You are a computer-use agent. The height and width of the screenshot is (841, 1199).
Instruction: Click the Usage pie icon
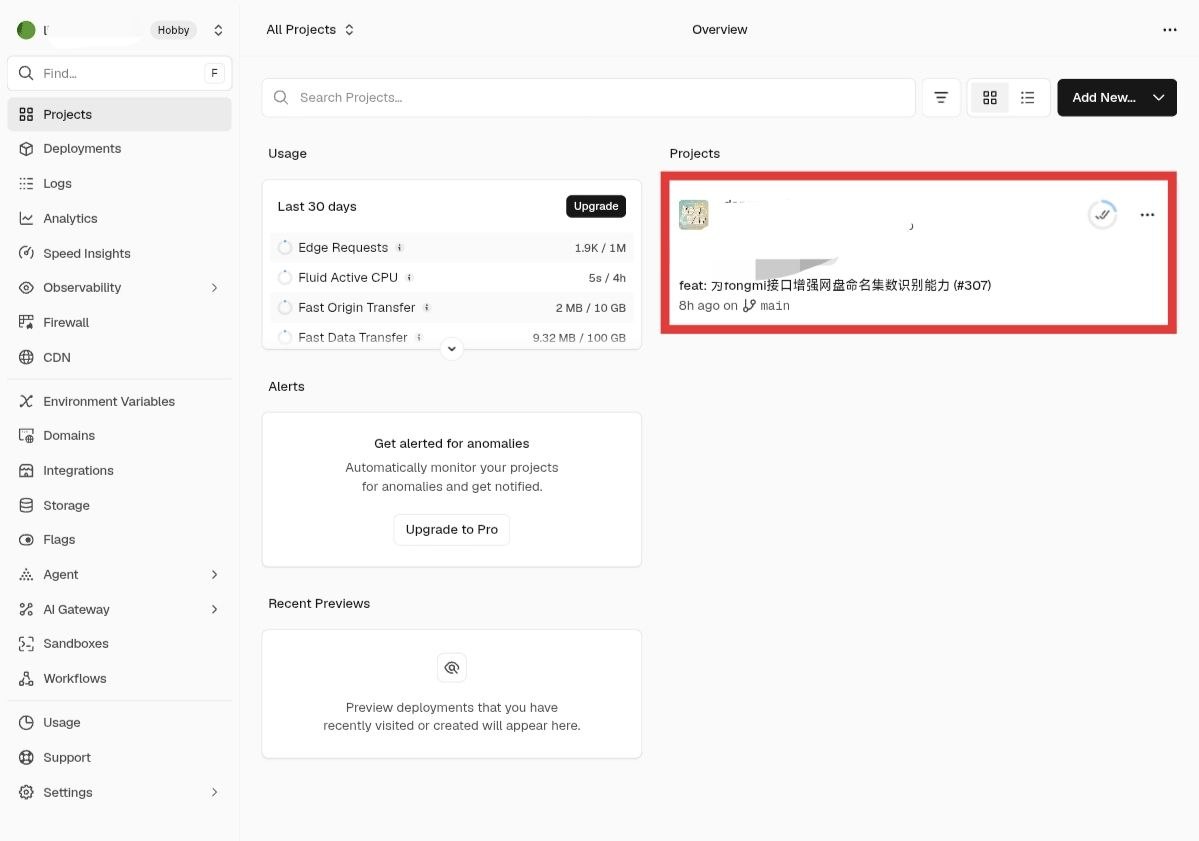click(26, 722)
